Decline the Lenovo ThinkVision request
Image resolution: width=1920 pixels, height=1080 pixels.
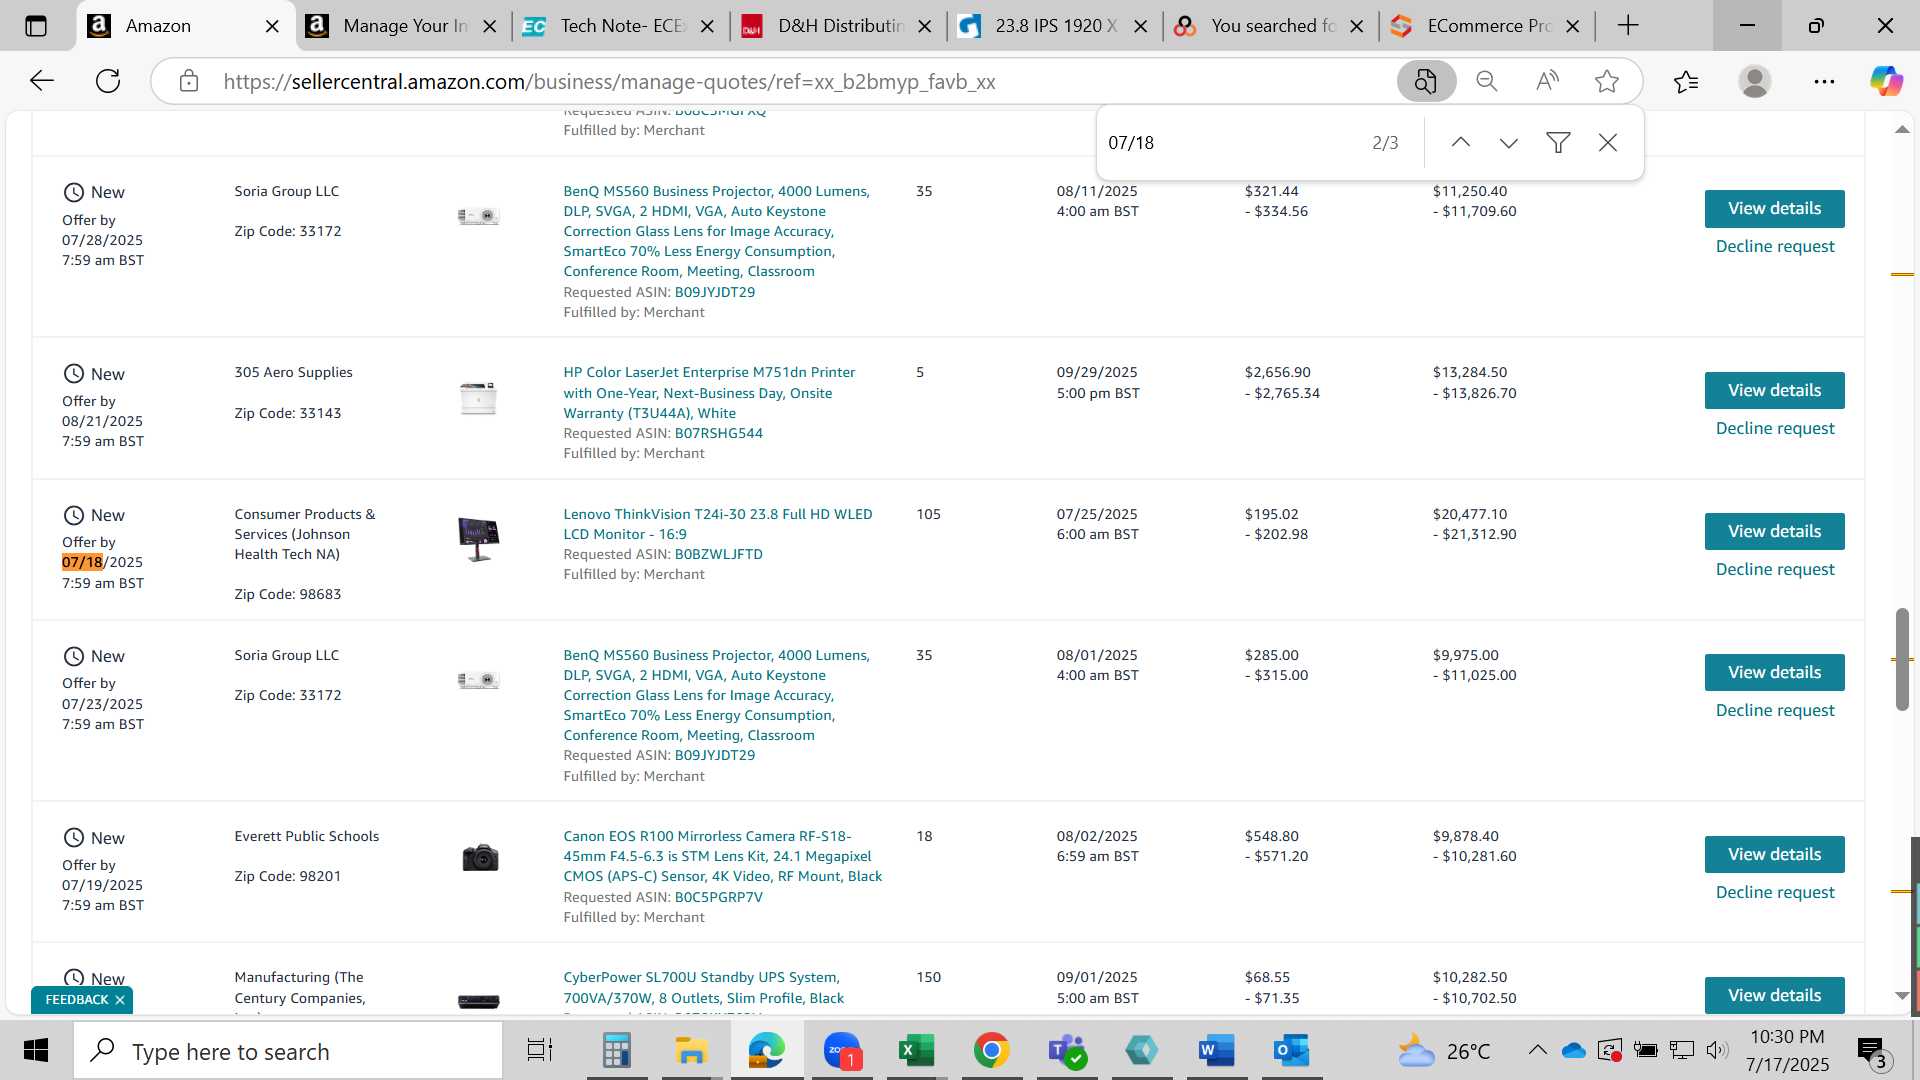pos(1775,570)
